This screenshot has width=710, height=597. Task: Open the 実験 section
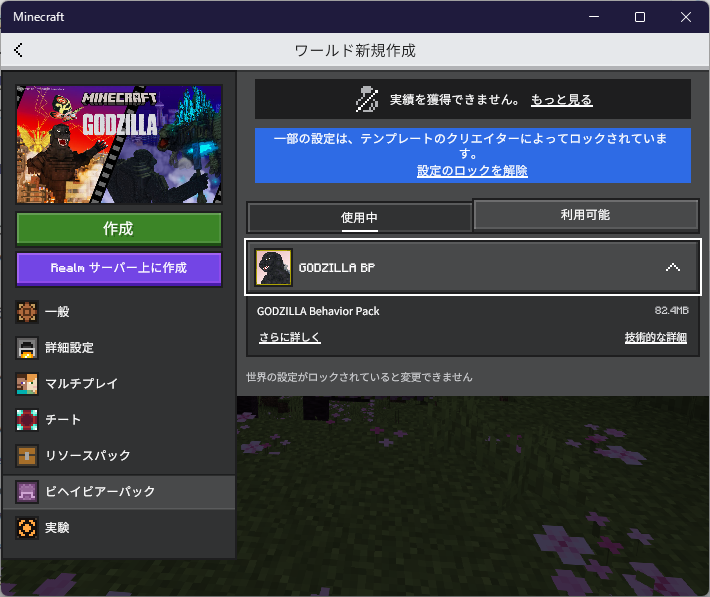[x=119, y=528]
